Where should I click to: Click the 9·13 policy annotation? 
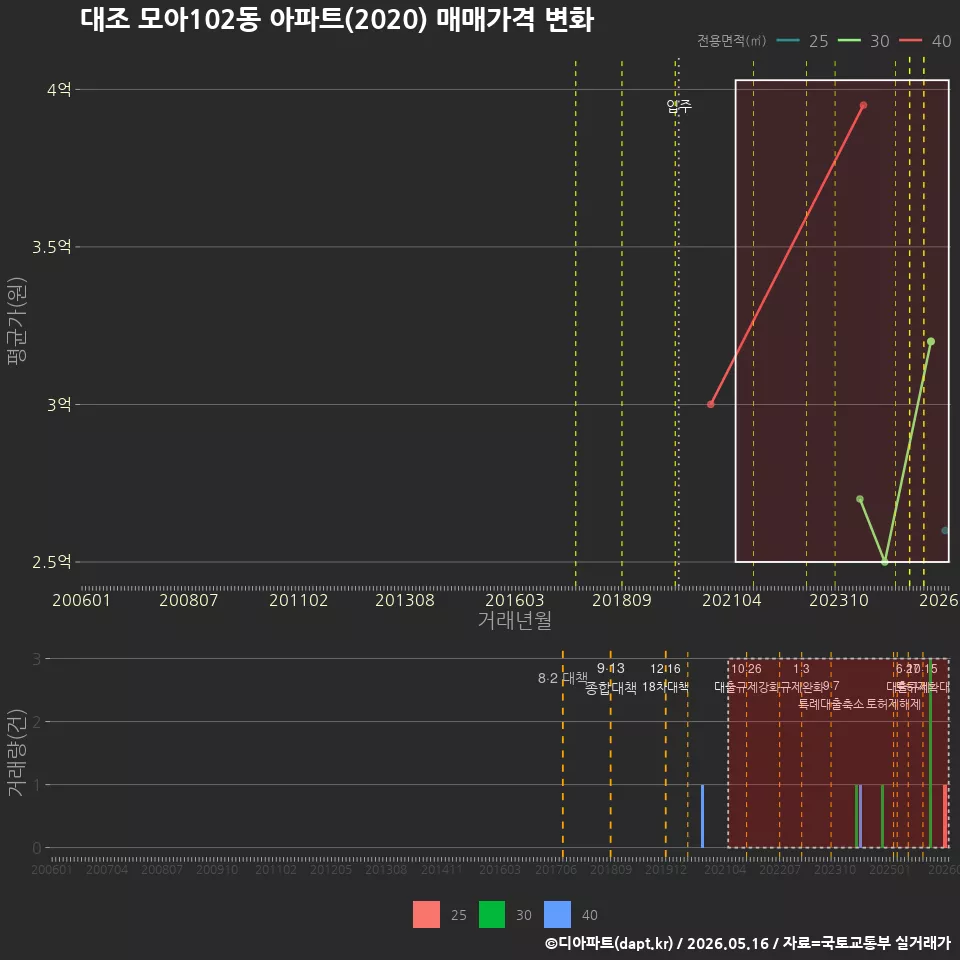click(611, 668)
